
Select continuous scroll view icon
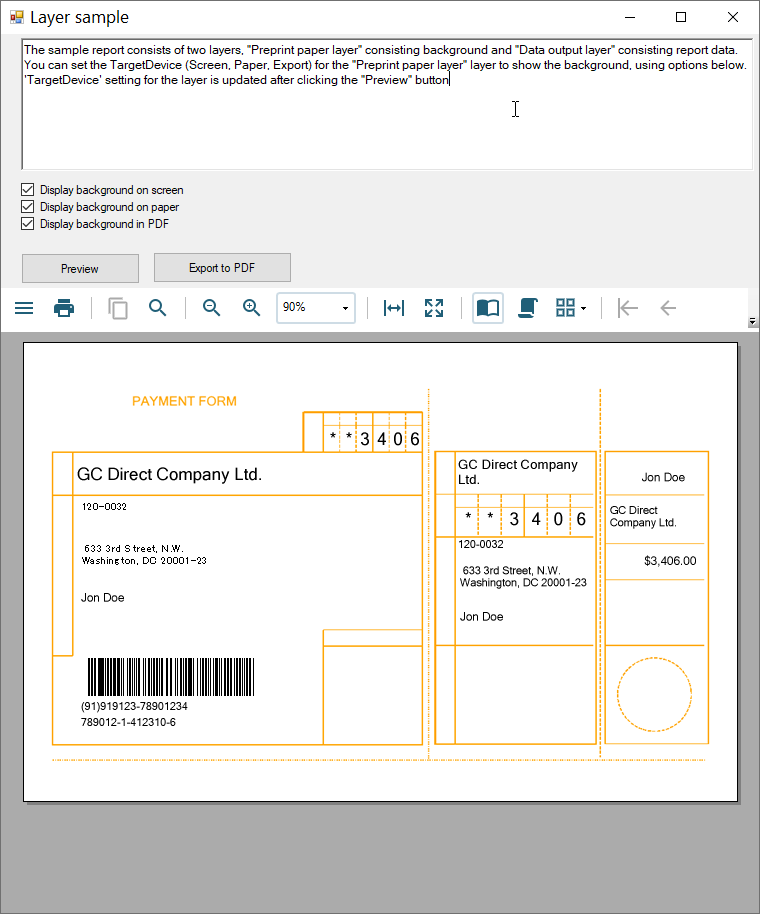[x=527, y=308]
